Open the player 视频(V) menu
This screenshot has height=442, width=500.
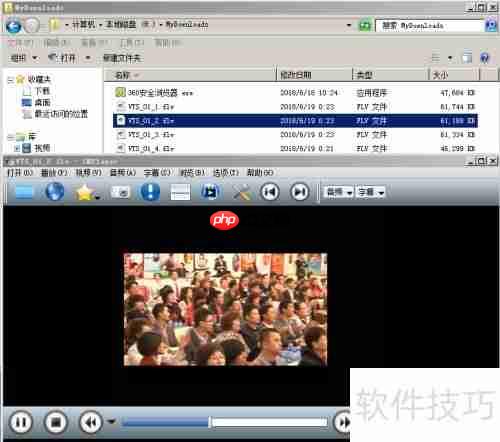pos(88,173)
